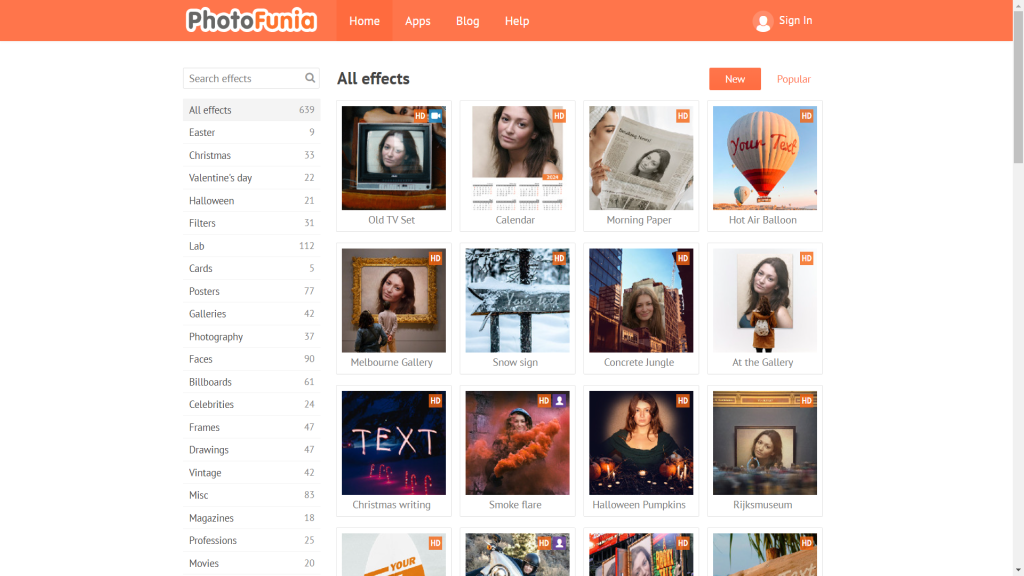Click the PhotoFunia logo

251,20
